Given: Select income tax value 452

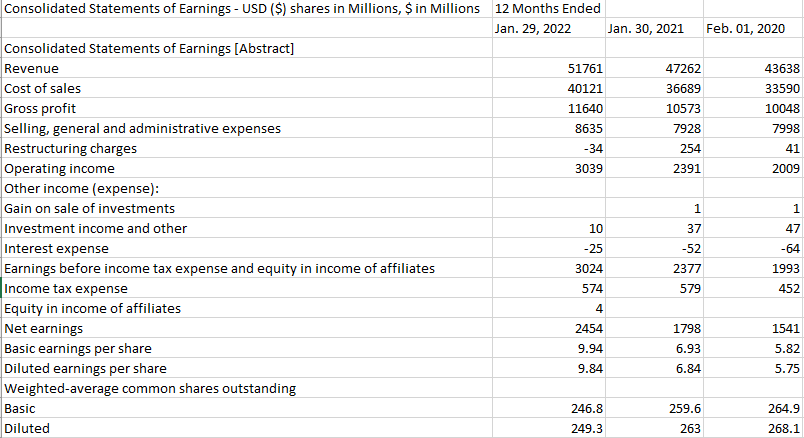Looking at the screenshot, I should point(789,289).
